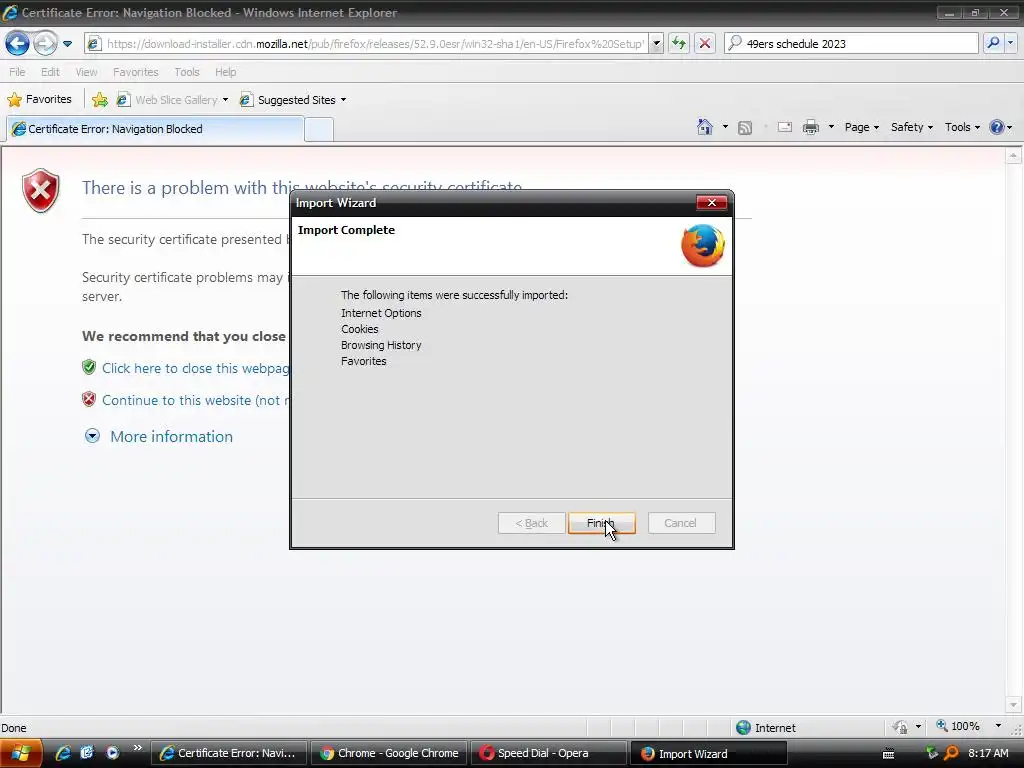Click the Cancel button in Import Wizard
This screenshot has width=1024, height=768.
[681, 523]
